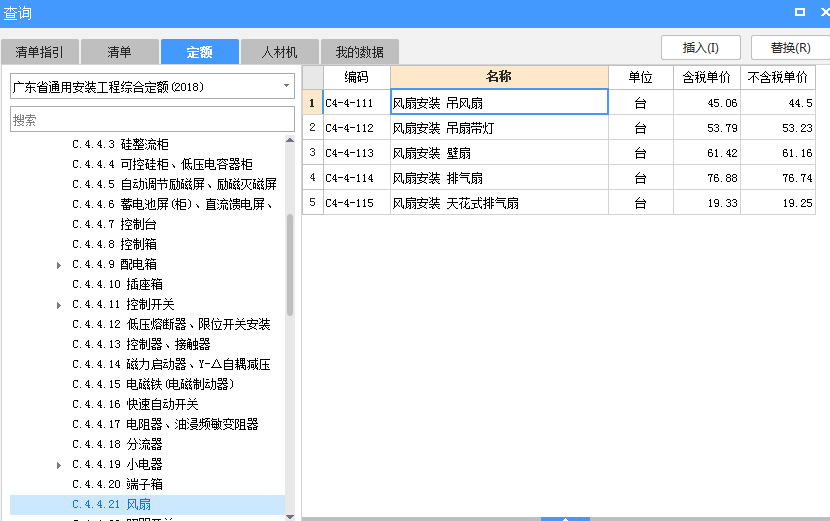Click the 风扇安装 排气扇 name cell

[499, 178]
